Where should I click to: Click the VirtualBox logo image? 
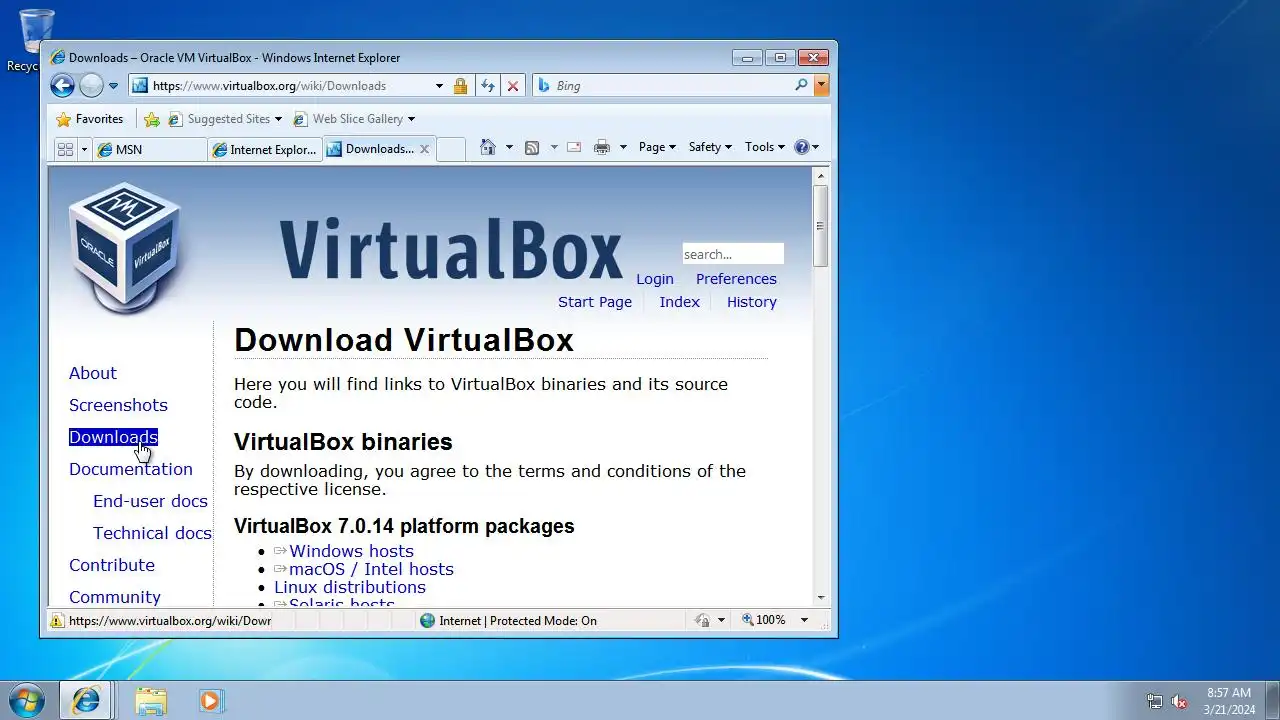pyautogui.click(x=125, y=247)
